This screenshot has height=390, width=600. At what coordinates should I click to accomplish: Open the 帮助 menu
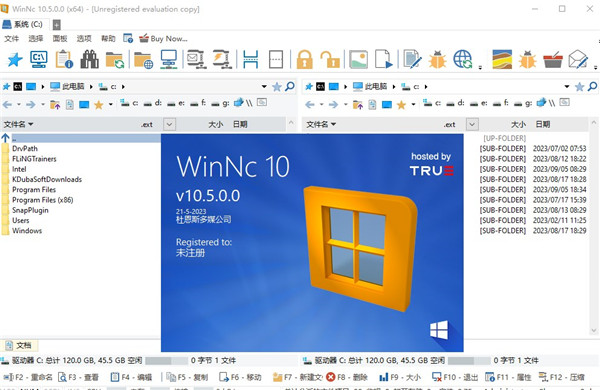coord(108,38)
